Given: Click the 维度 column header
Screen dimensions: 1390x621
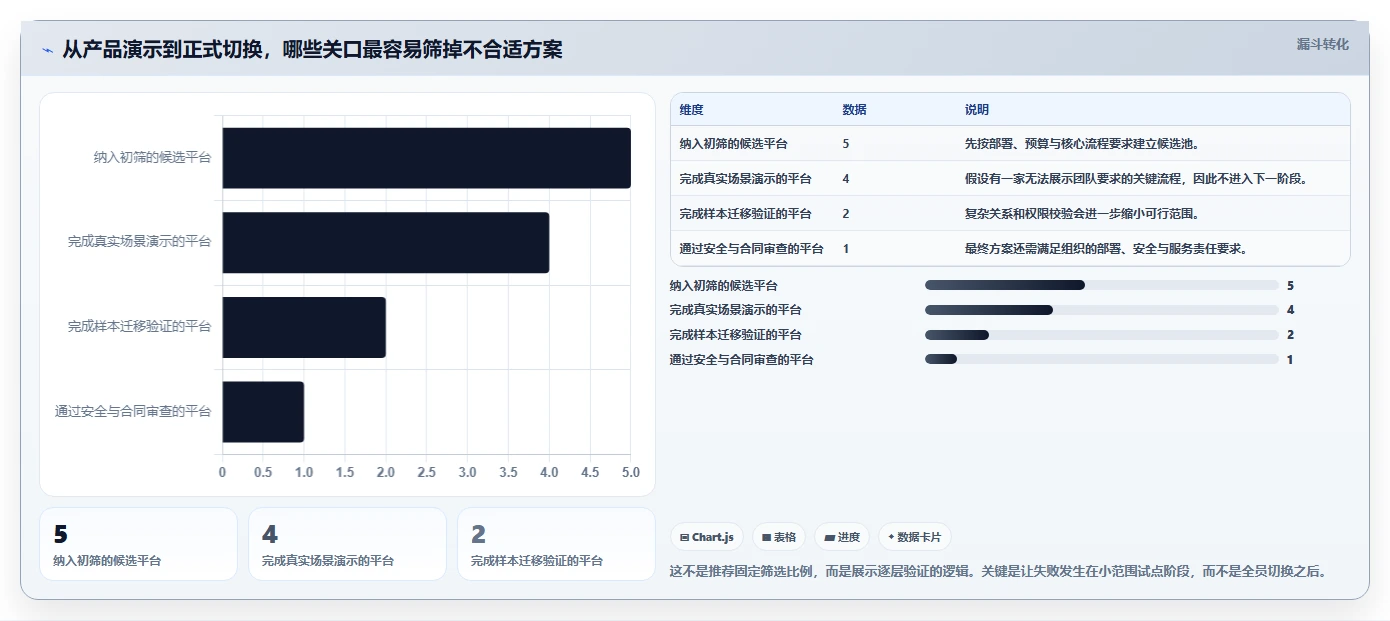Looking at the screenshot, I should point(691,110).
